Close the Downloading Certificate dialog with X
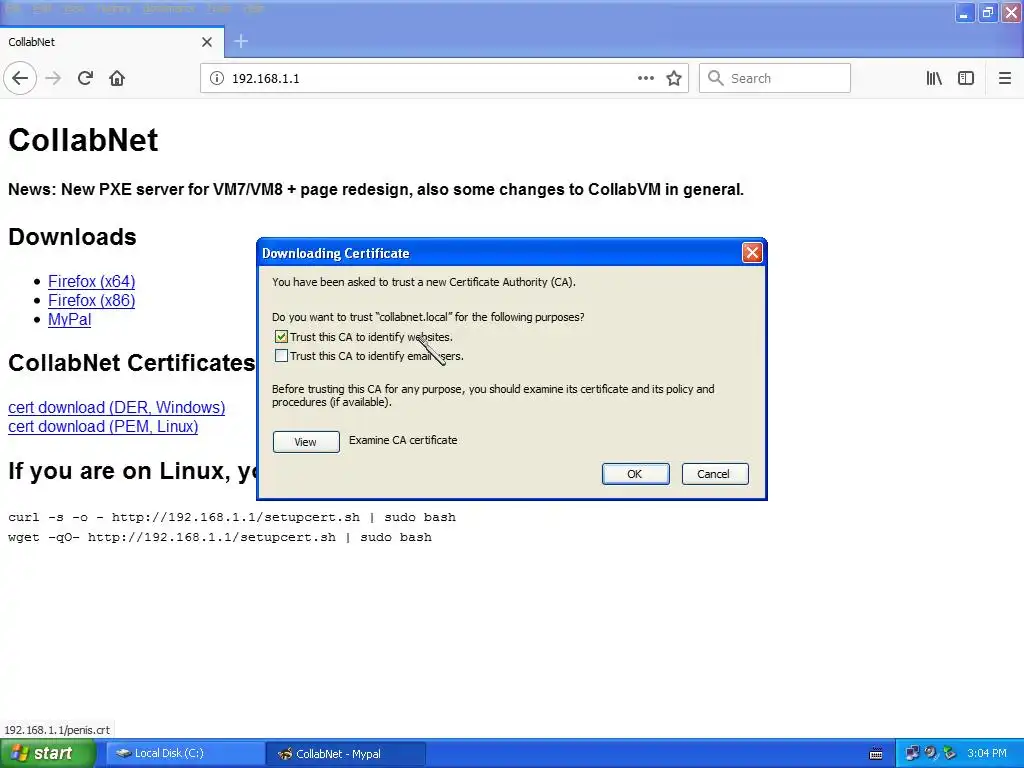The height and width of the screenshot is (768, 1024). pyautogui.click(x=752, y=253)
